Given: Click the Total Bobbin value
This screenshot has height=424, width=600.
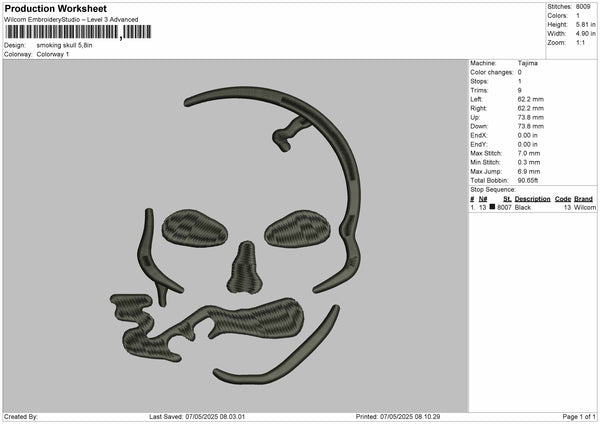Looking at the screenshot, I should tap(528, 180).
